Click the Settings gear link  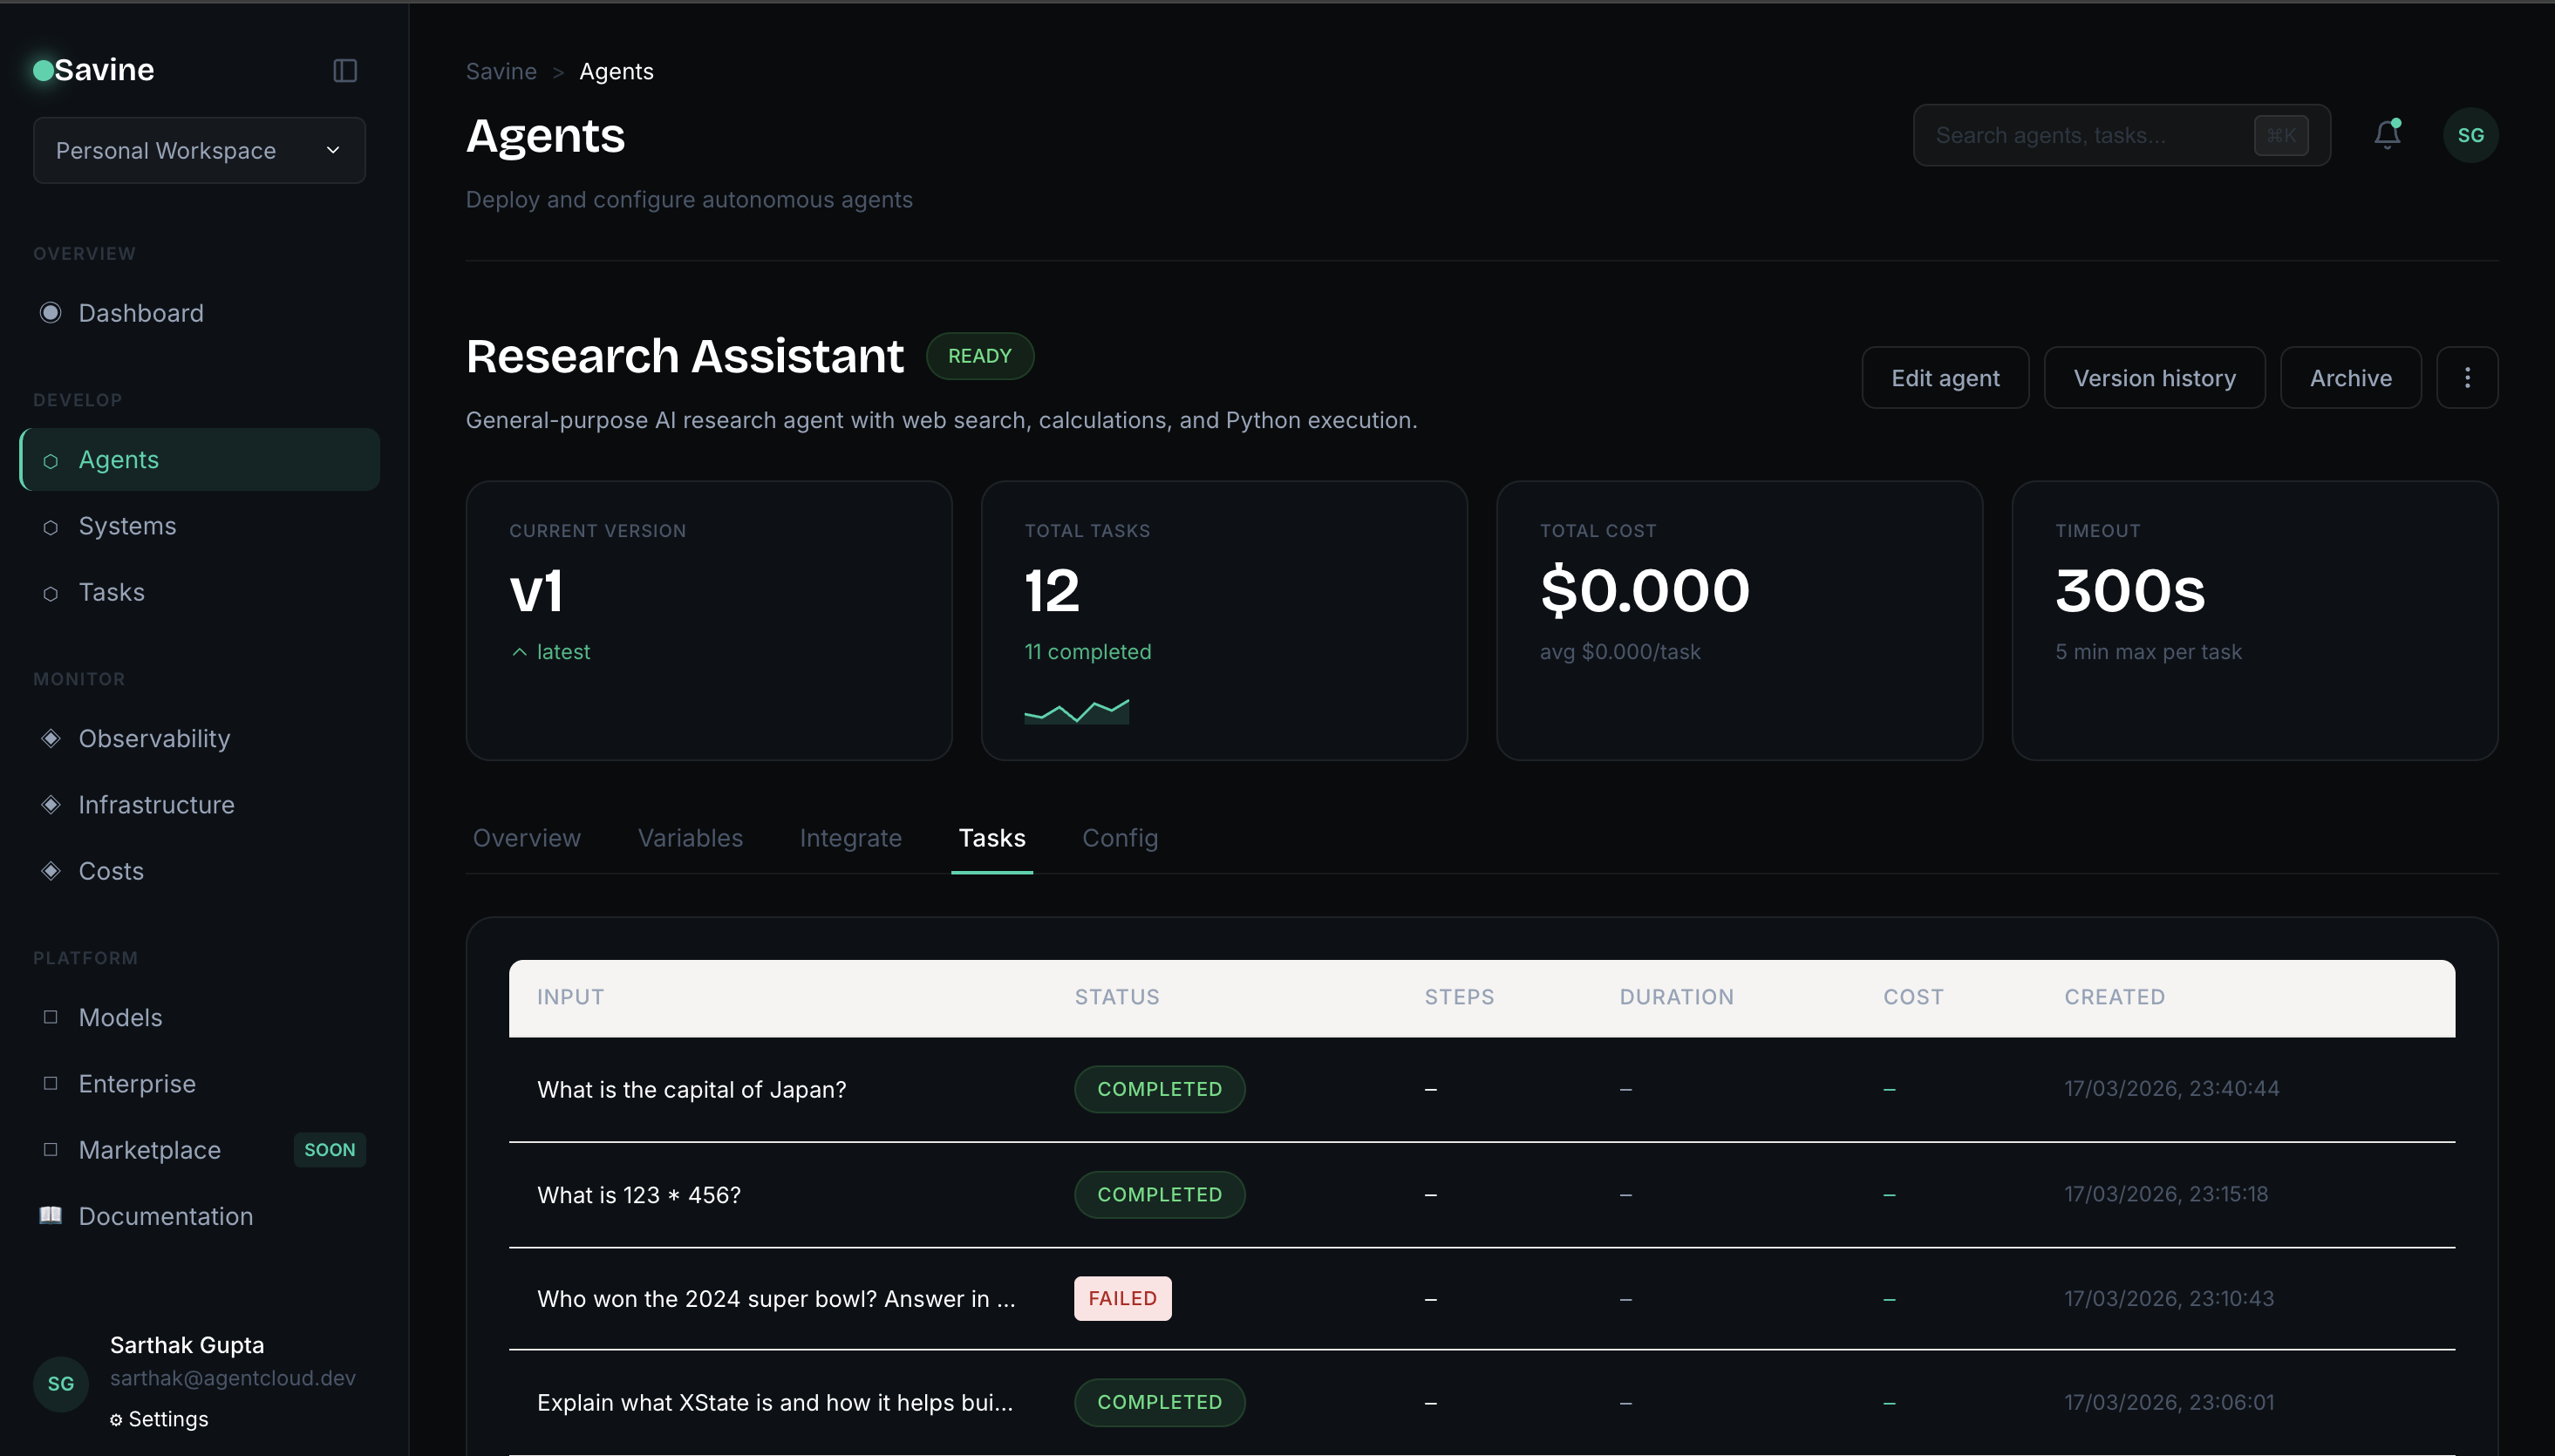(160, 1419)
